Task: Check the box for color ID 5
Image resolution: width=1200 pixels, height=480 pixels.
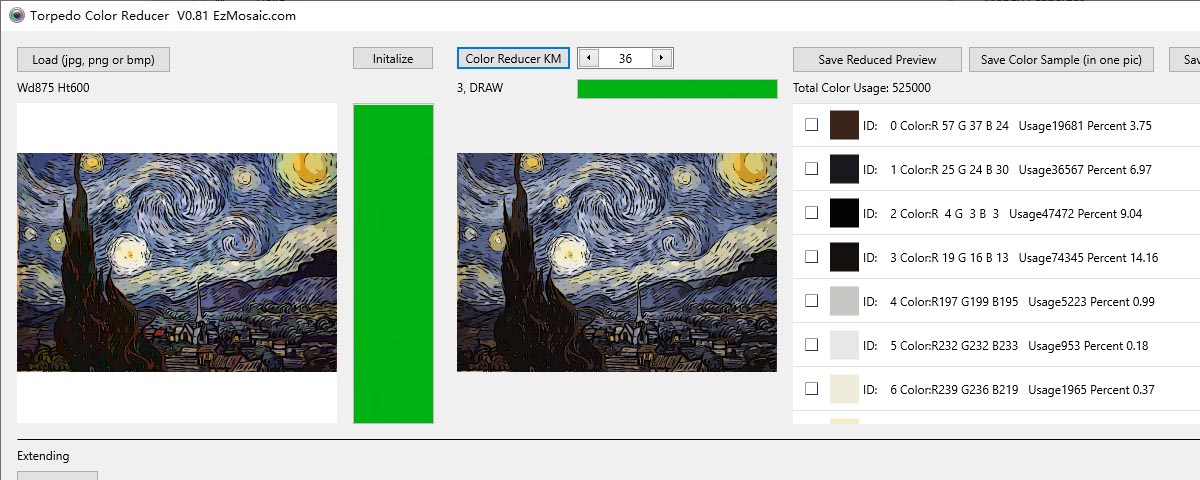Action: coord(812,345)
